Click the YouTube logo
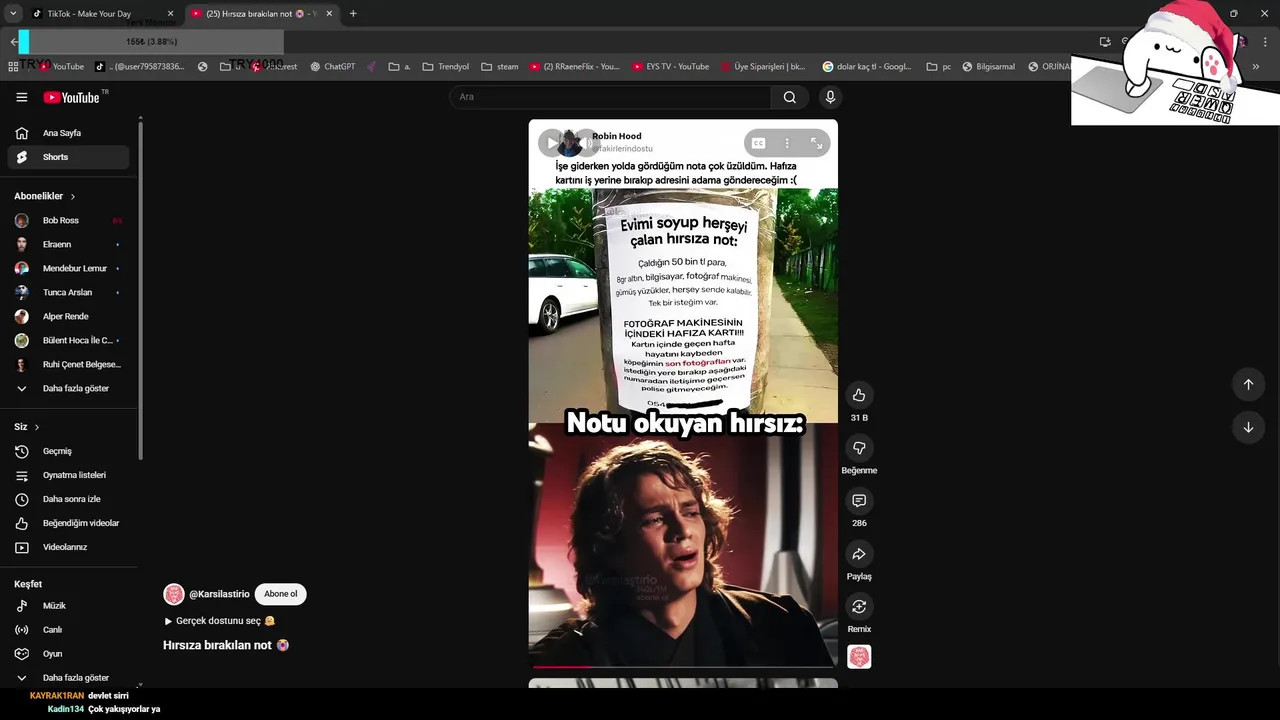The width and height of the screenshot is (1280, 720). tap(71, 97)
